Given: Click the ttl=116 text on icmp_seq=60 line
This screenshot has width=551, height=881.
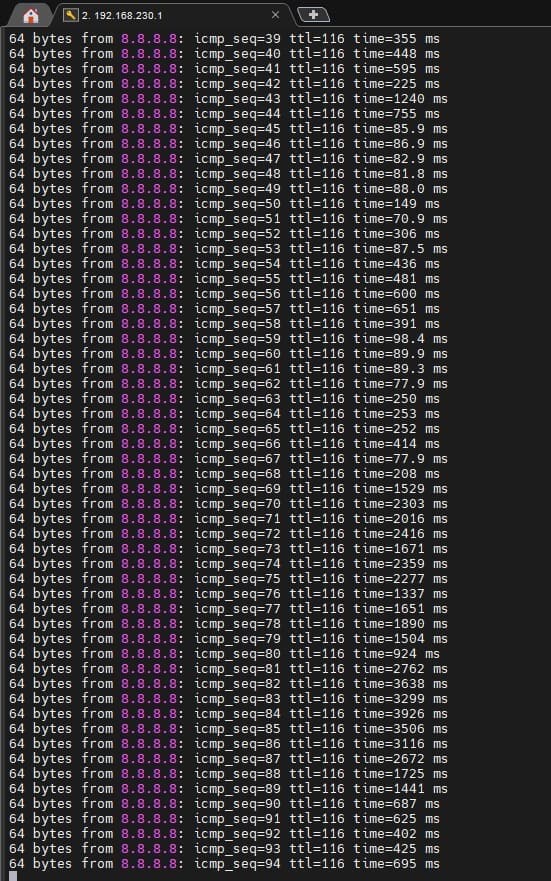Looking at the screenshot, I should 317,354.
